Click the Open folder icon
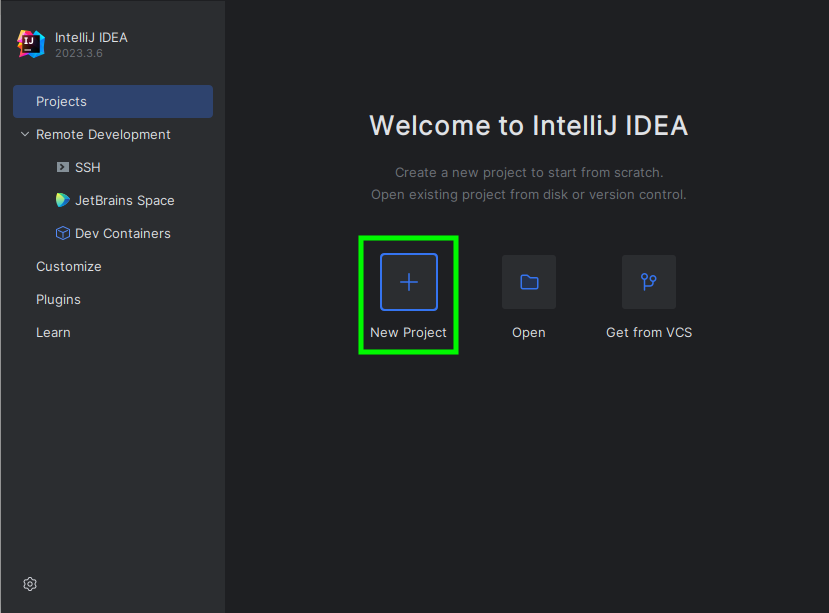Image resolution: width=829 pixels, height=613 pixels. coord(528,281)
